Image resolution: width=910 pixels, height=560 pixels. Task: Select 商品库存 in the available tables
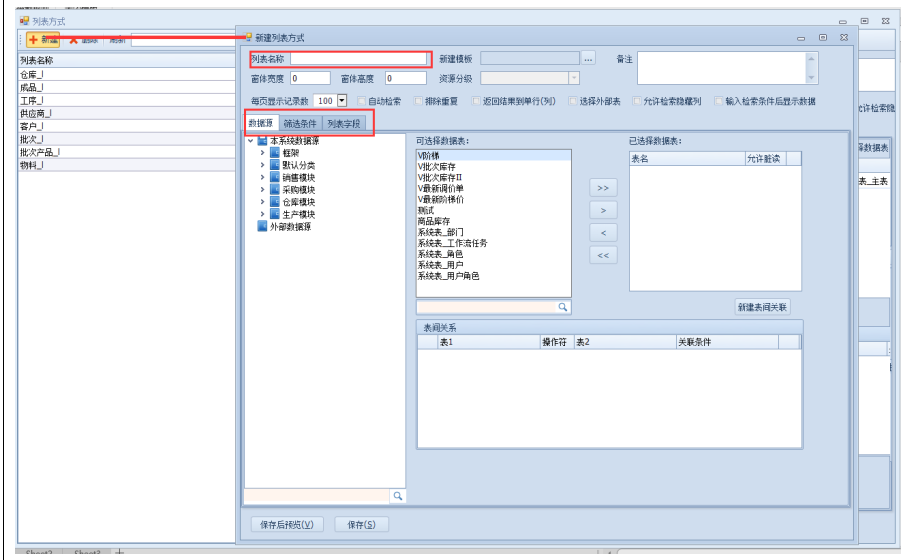coord(493,221)
